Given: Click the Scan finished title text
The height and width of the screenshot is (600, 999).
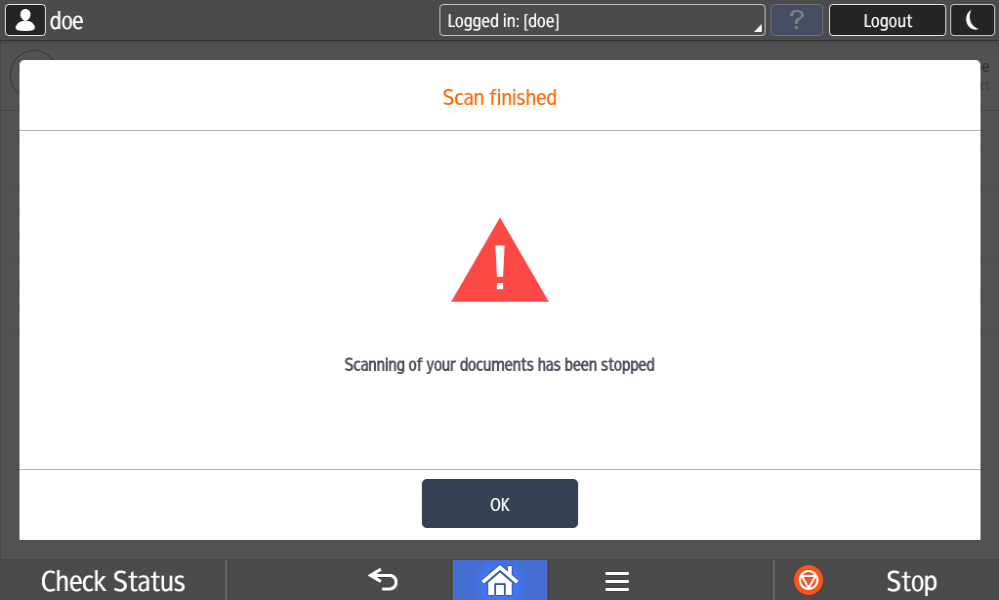Looking at the screenshot, I should (500, 97).
